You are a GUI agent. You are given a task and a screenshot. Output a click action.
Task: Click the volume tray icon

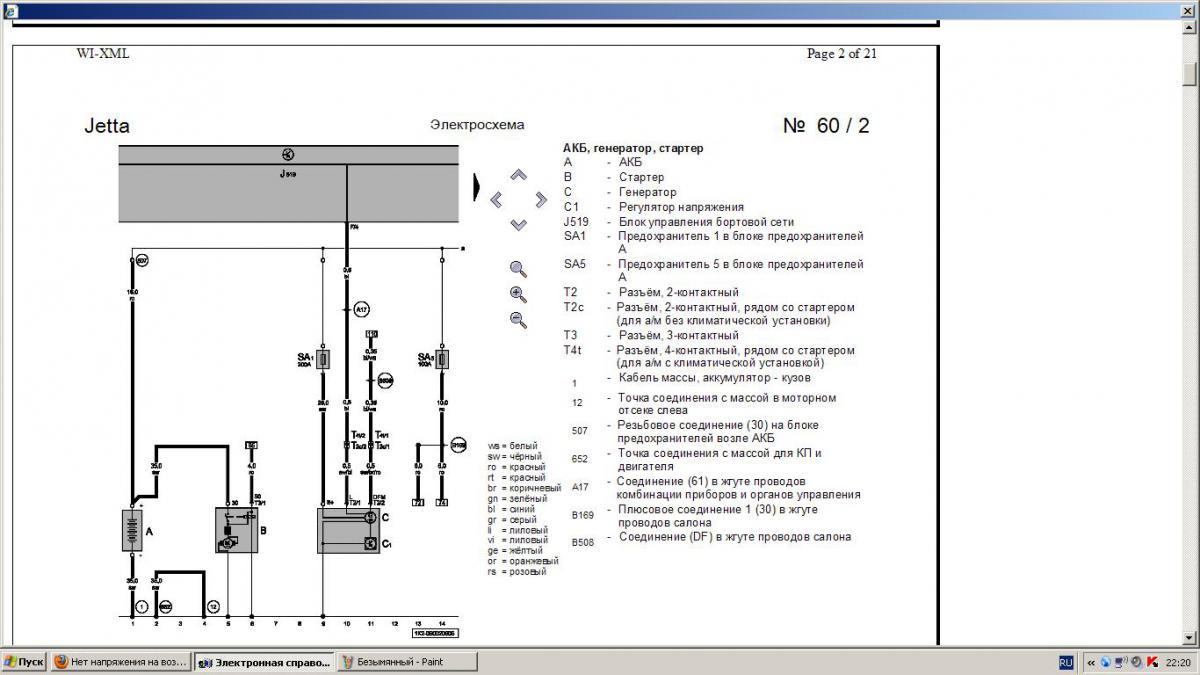[x=1136, y=662]
